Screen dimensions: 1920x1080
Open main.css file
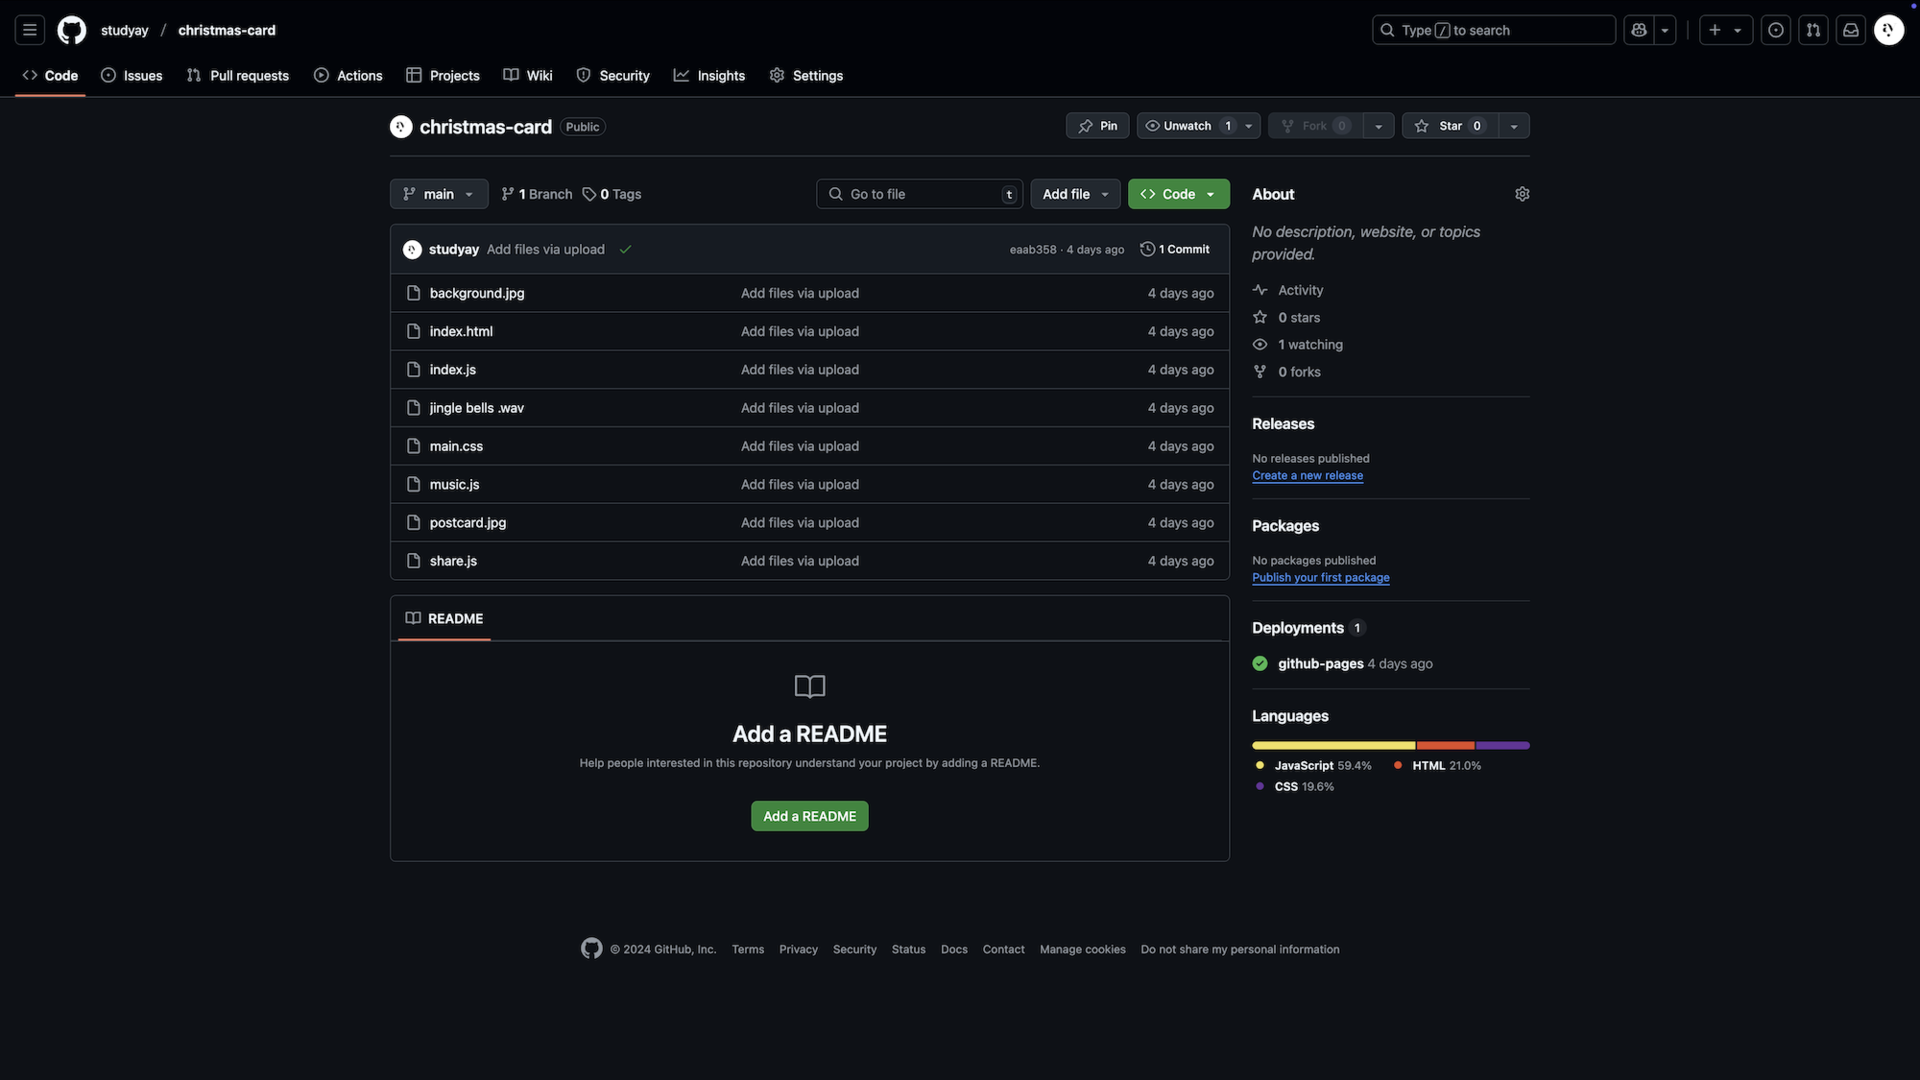(x=456, y=446)
